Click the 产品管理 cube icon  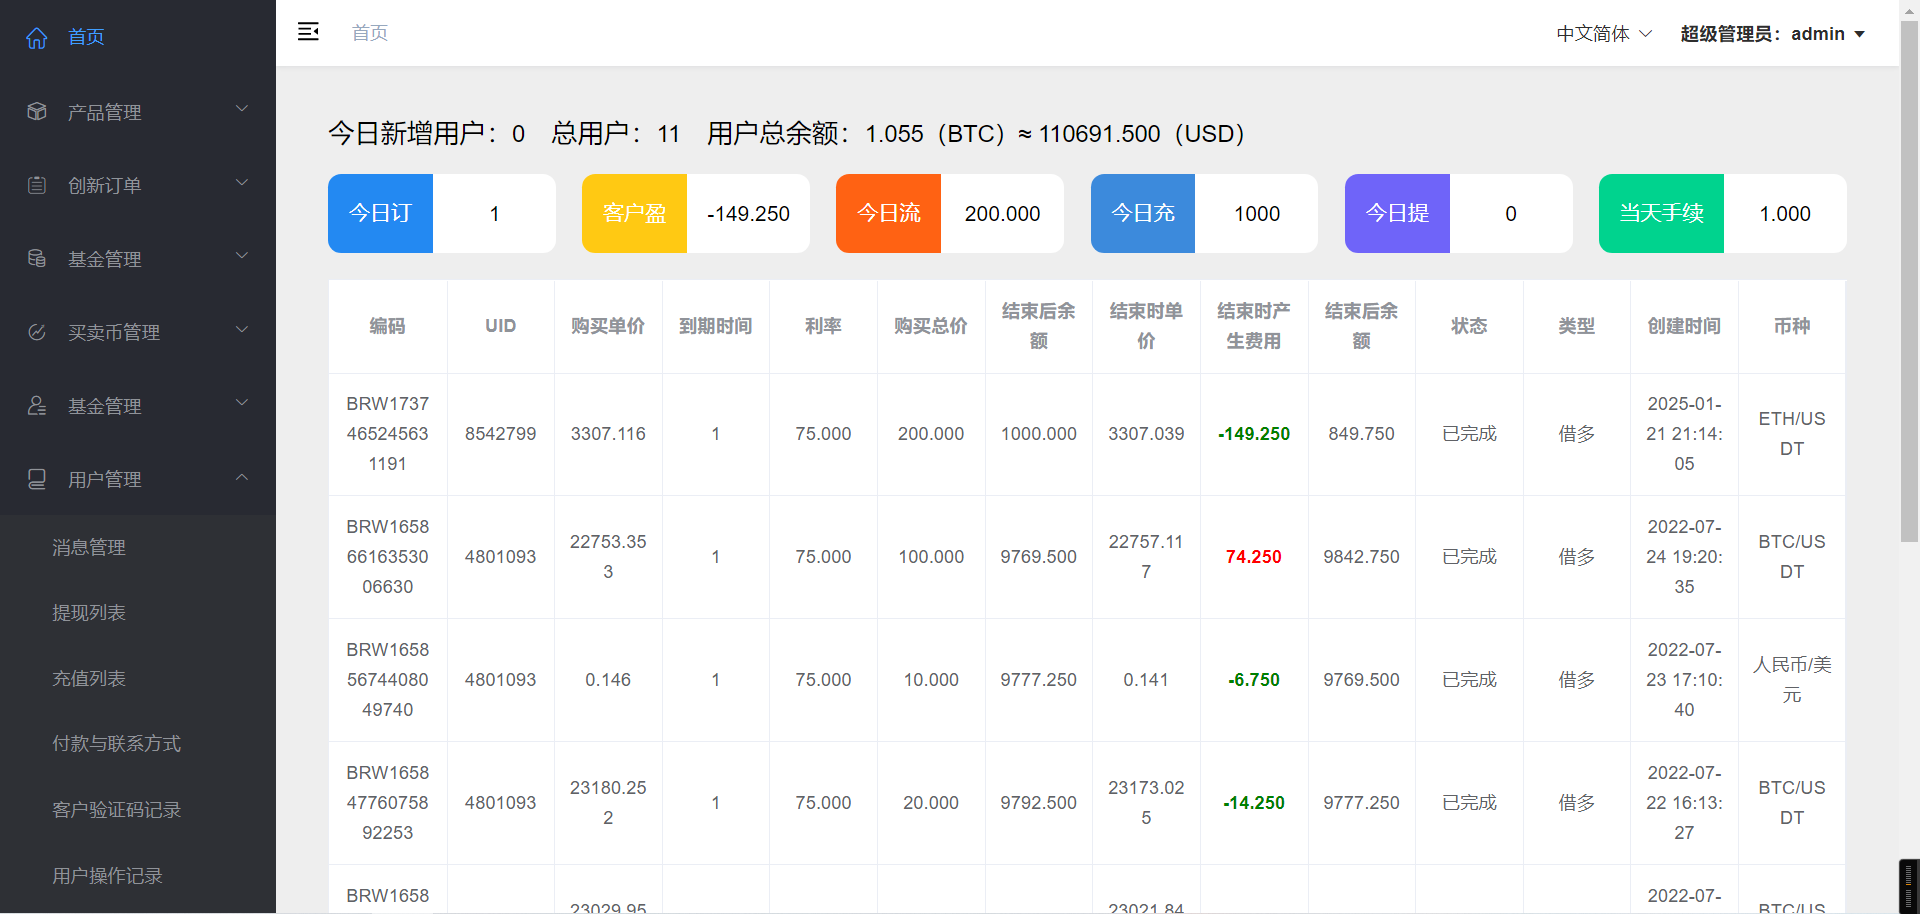pyautogui.click(x=37, y=112)
